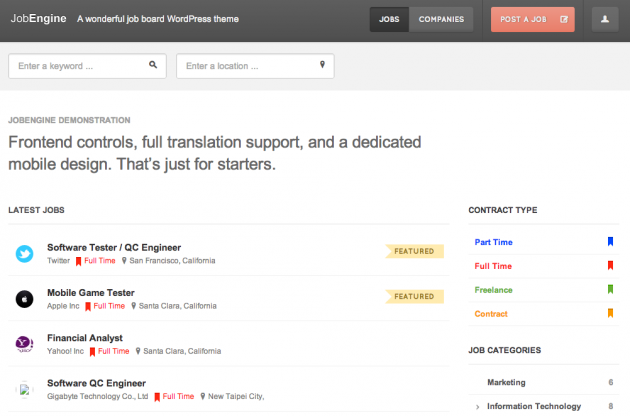
Task: Click the green Freelance bookmark icon
Action: point(610,289)
